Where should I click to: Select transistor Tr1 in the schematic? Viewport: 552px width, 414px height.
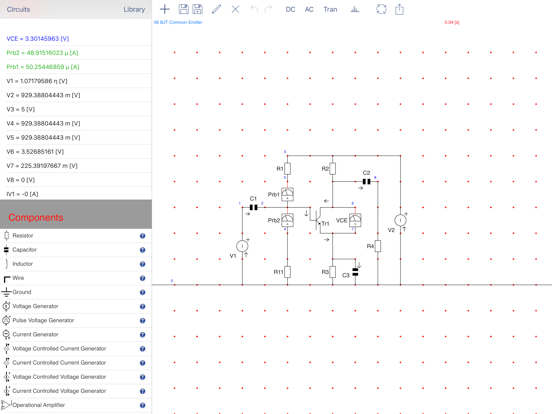point(317,220)
